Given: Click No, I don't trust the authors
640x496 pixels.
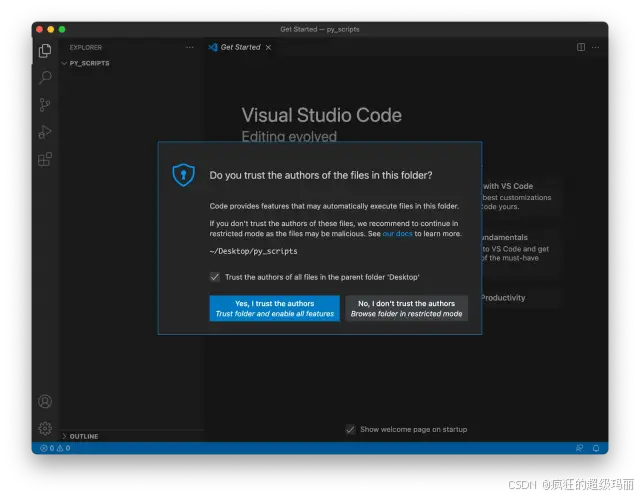Looking at the screenshot, I should click(x=407, y=308).
